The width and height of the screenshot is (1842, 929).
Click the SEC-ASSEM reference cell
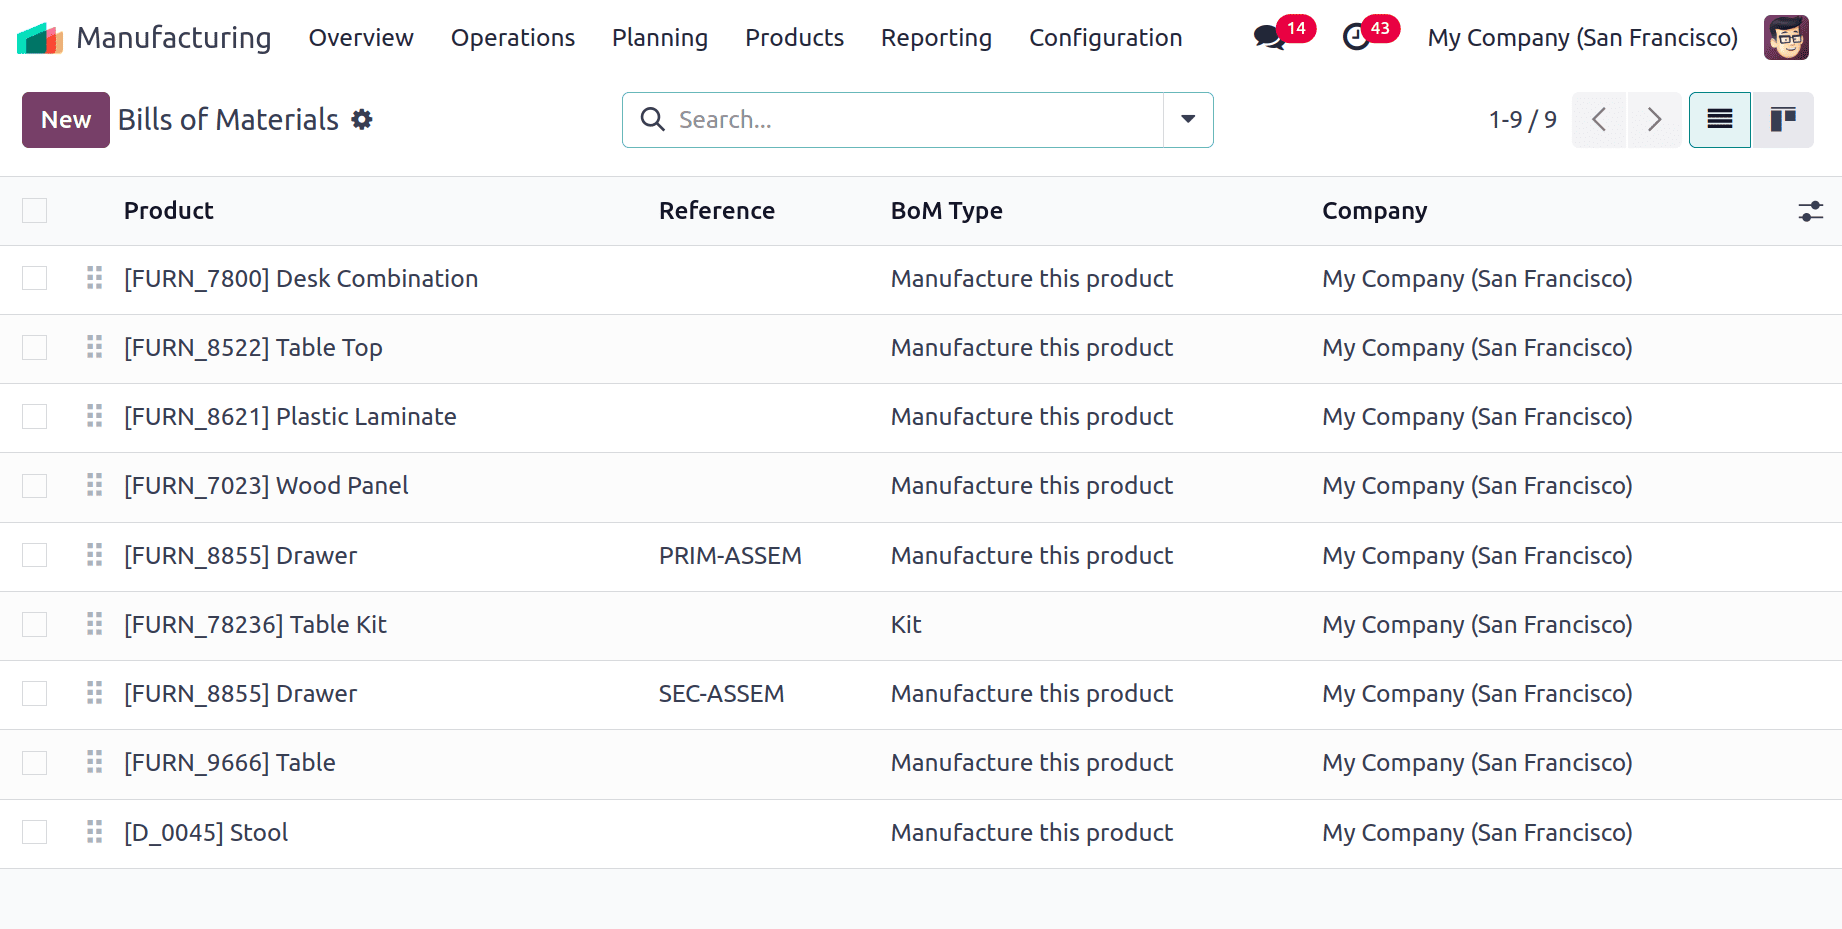721,693
